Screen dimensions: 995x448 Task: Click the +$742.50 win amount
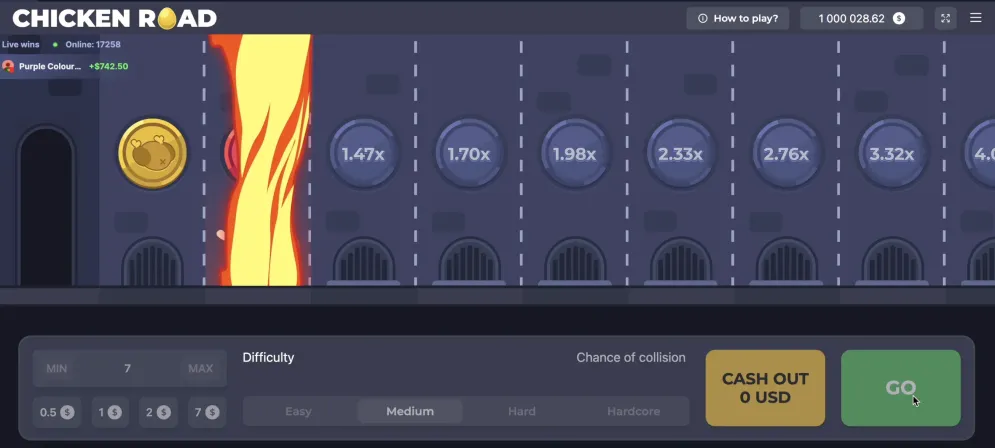[109, 66]
